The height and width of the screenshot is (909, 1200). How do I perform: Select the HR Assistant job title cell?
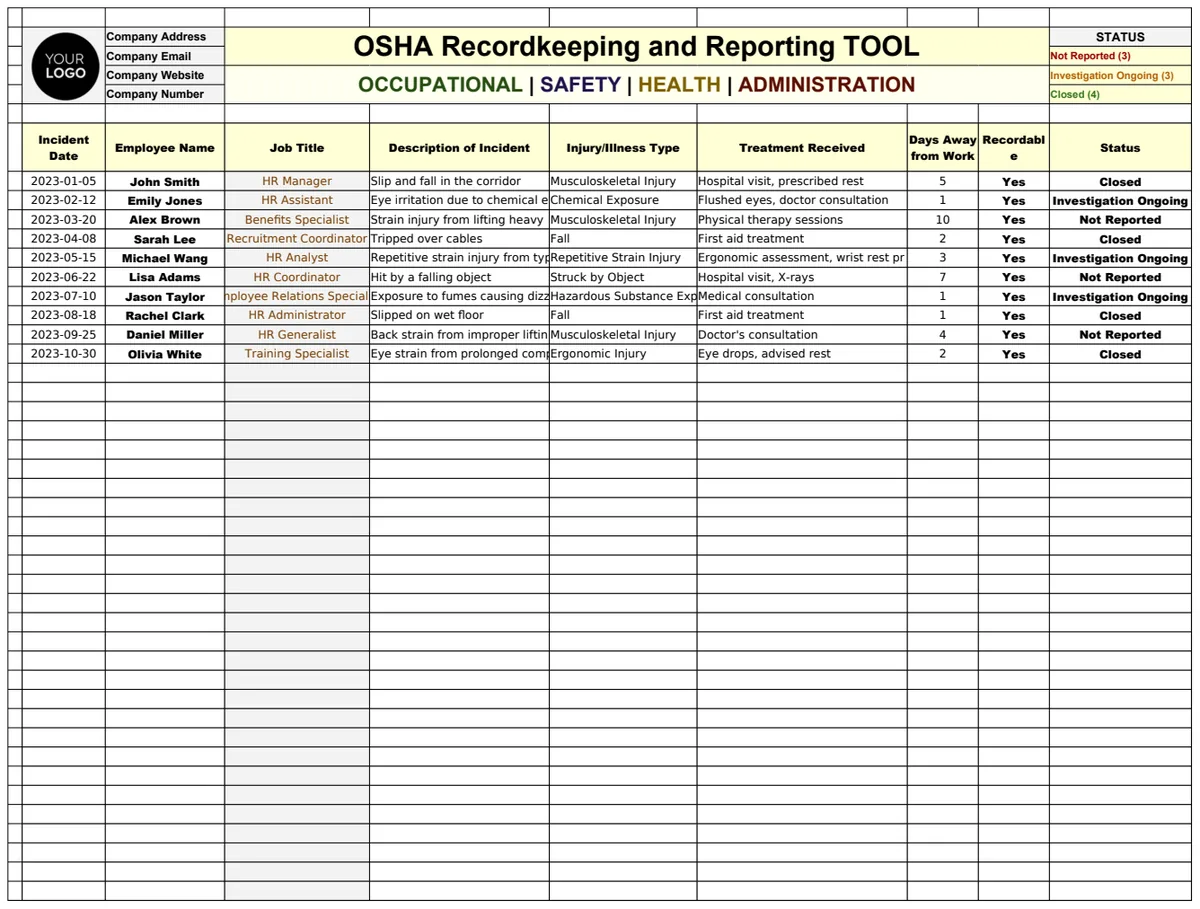click(297, 201)
